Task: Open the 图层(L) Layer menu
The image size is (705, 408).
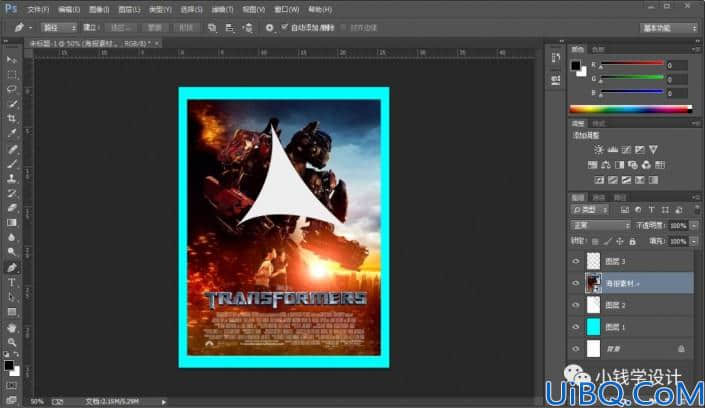Action: 129,9
